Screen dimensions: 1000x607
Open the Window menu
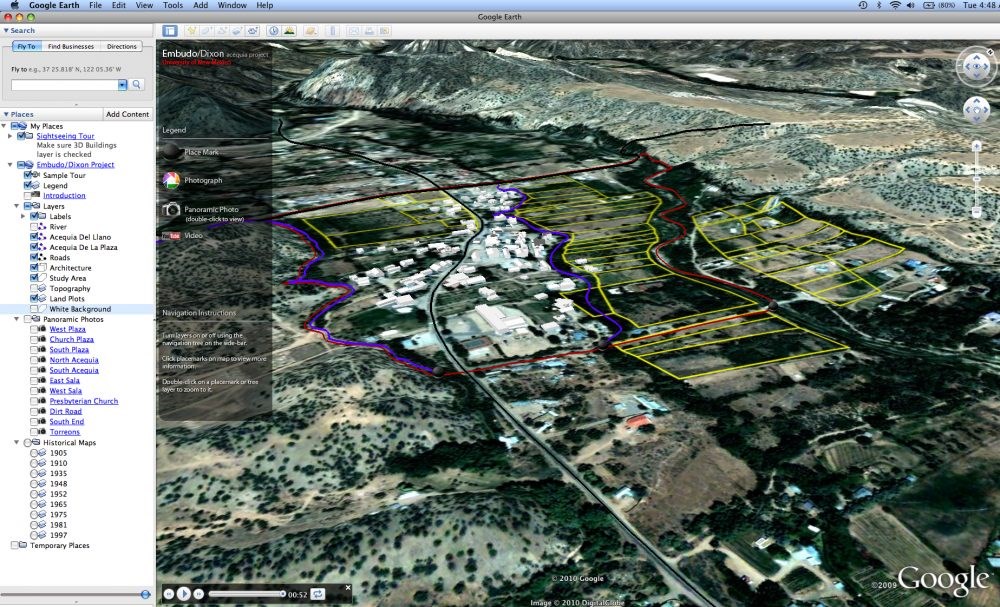[232, 5]
